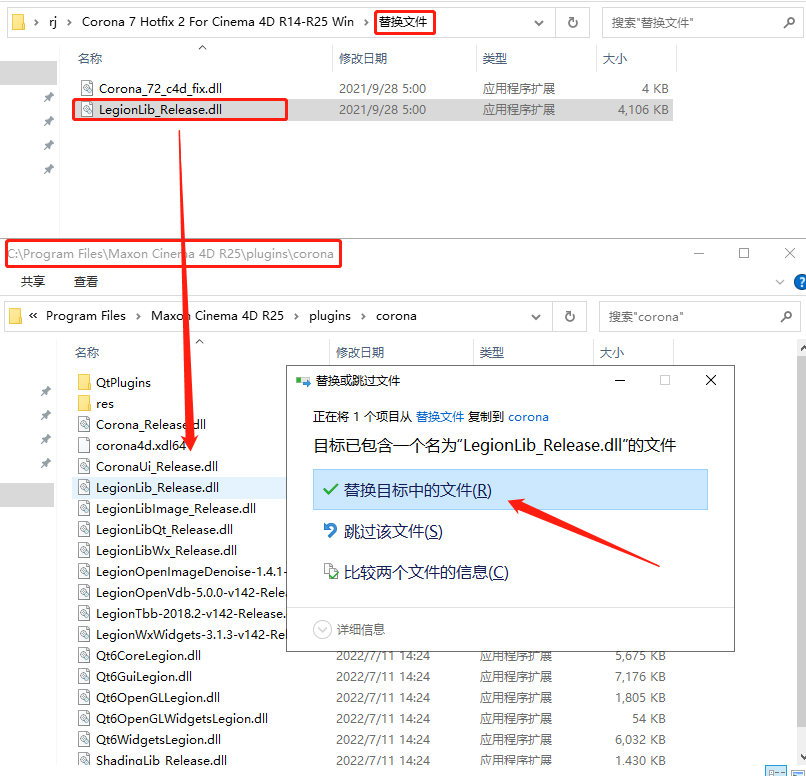806x776 pixels.
Task: Select LegionLibImage_Release.dll file
Action: [x=176, y=509]
